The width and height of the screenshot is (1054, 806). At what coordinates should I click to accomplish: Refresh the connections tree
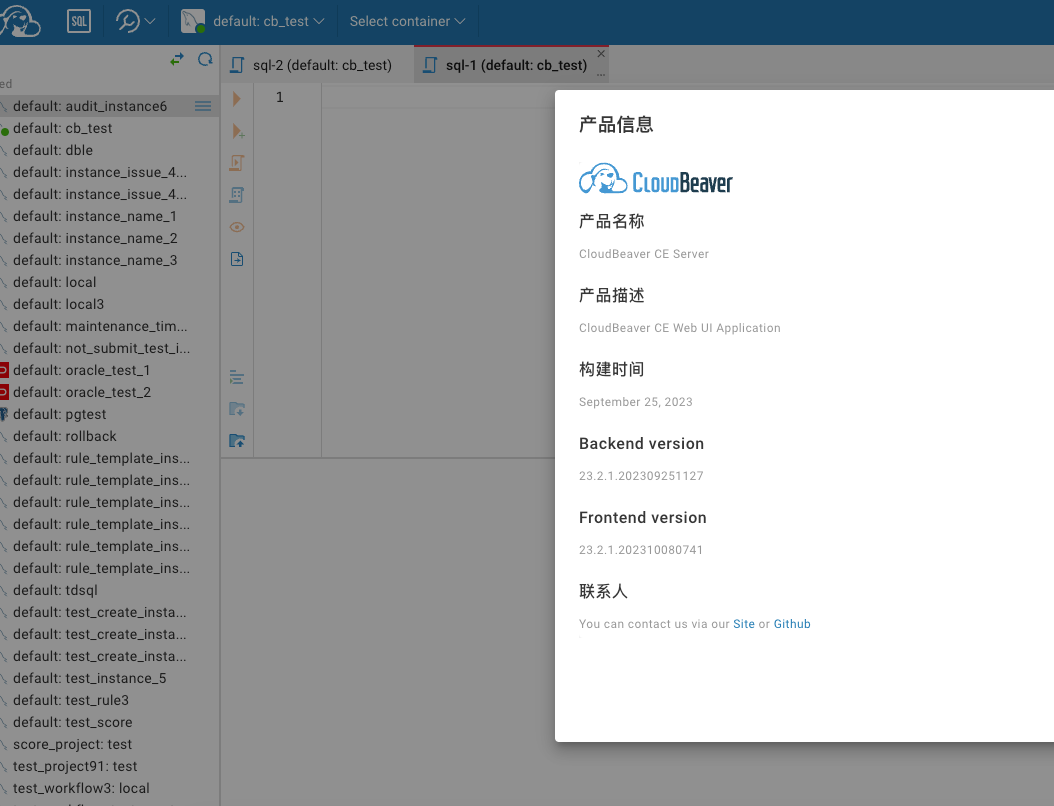pos(205,59)
